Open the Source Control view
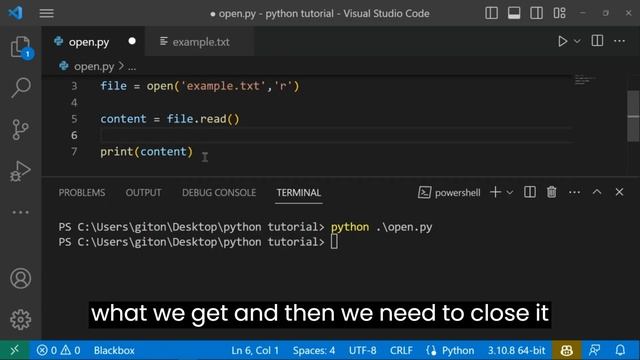640x360 pixels. 20,129
